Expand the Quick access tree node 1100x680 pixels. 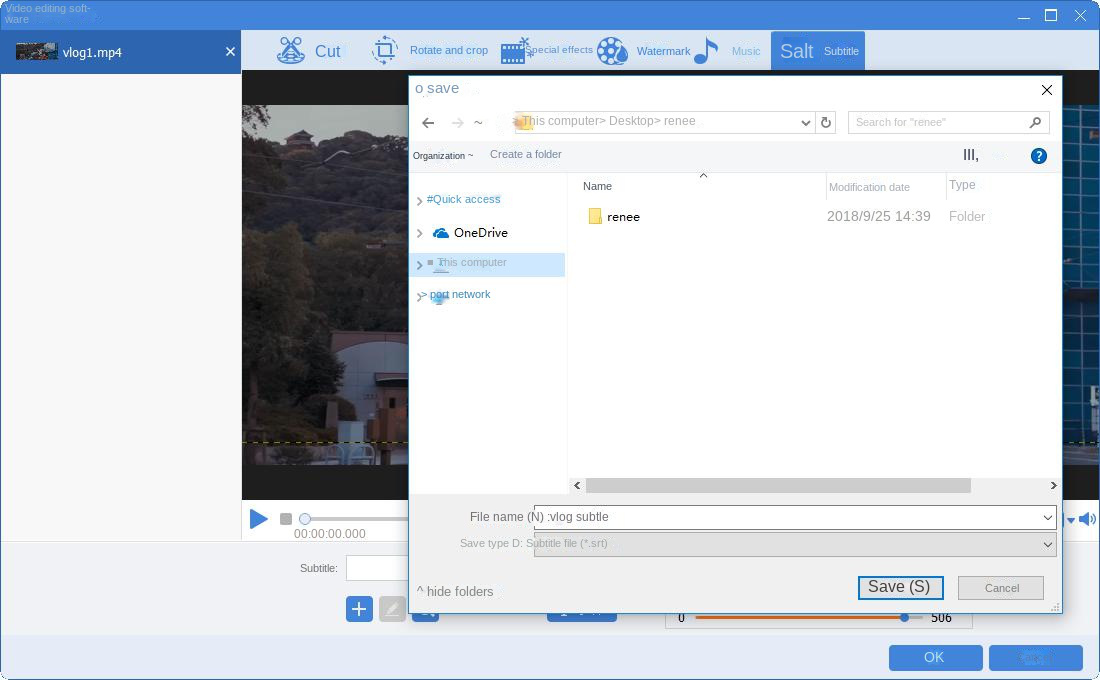click(x=419, y=200)
